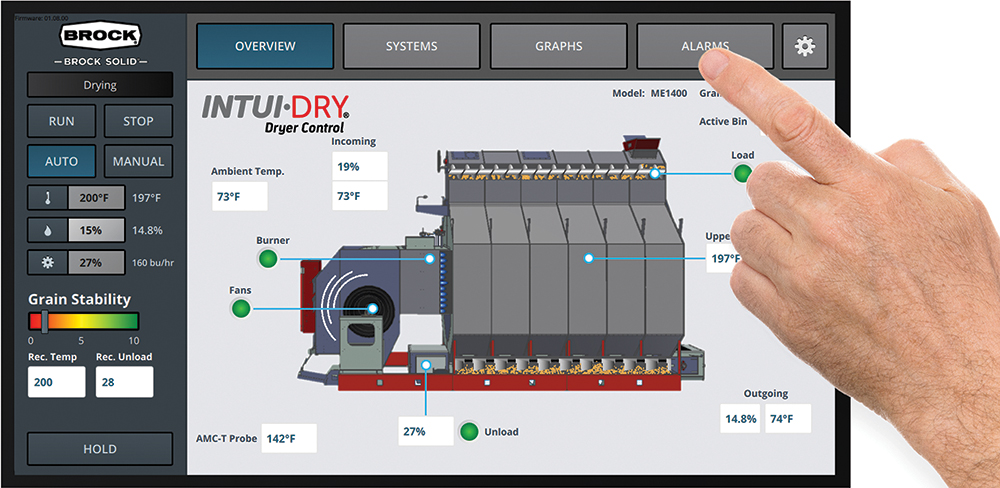Select the thermometer temperature setpoint icon
1000x488 pixels.
click(x=47, y=198)
